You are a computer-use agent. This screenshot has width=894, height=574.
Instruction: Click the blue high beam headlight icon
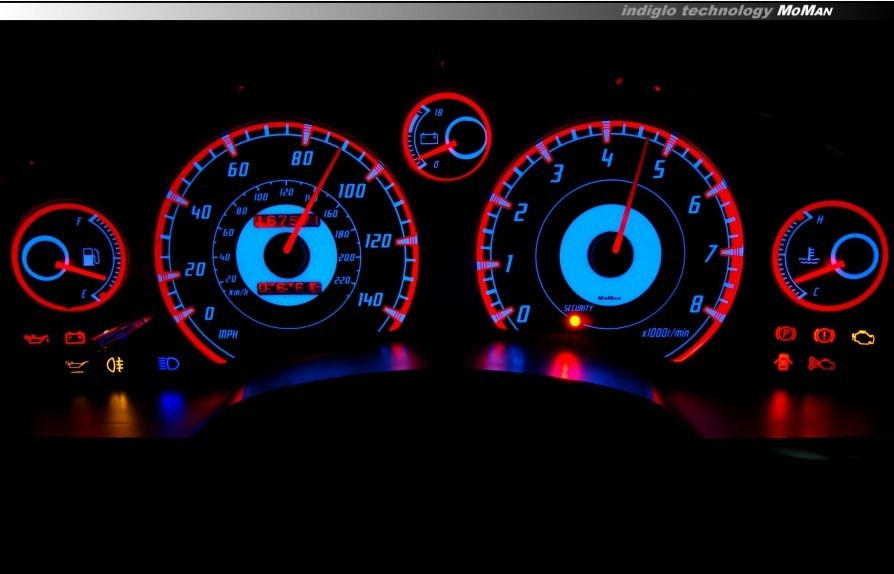(x=168, y=364)
